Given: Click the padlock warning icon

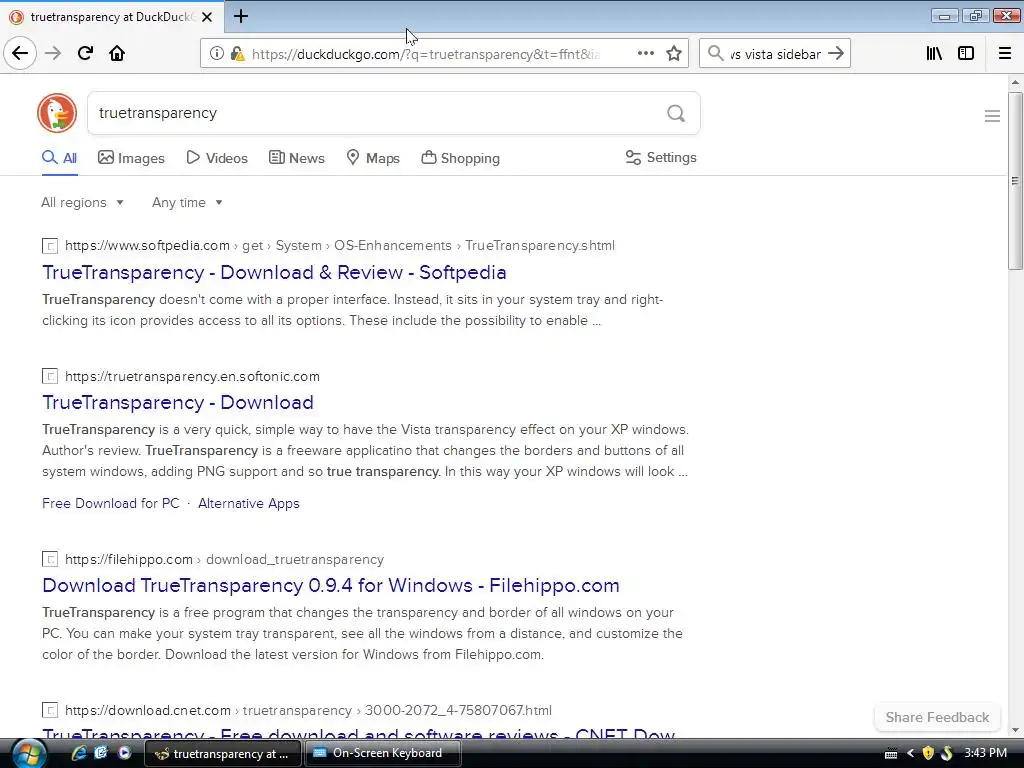Looking at the screenshot, I should [238, 54].
